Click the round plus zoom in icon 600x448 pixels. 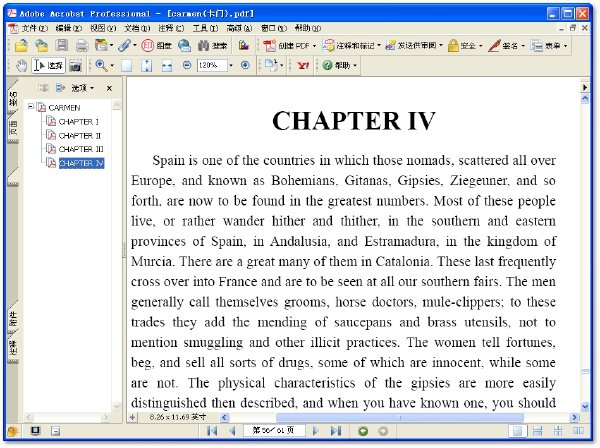pos(245,65)
